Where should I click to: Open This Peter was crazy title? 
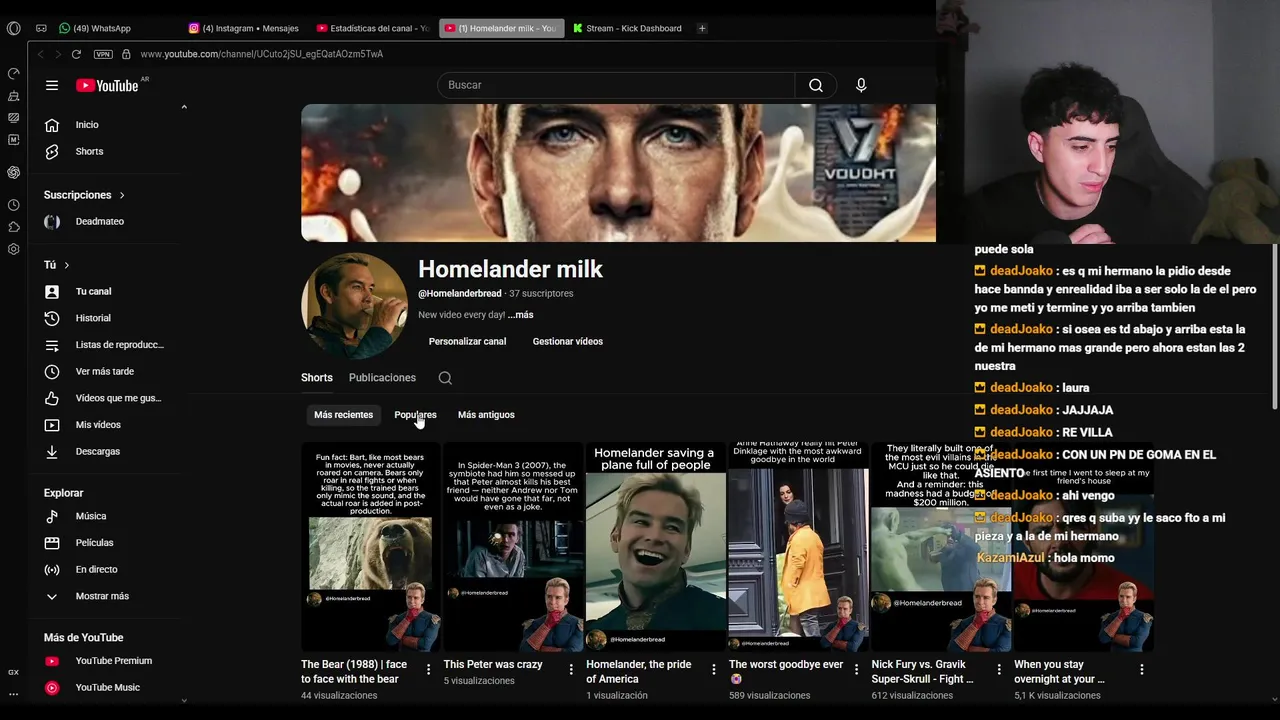click(493, 665)
